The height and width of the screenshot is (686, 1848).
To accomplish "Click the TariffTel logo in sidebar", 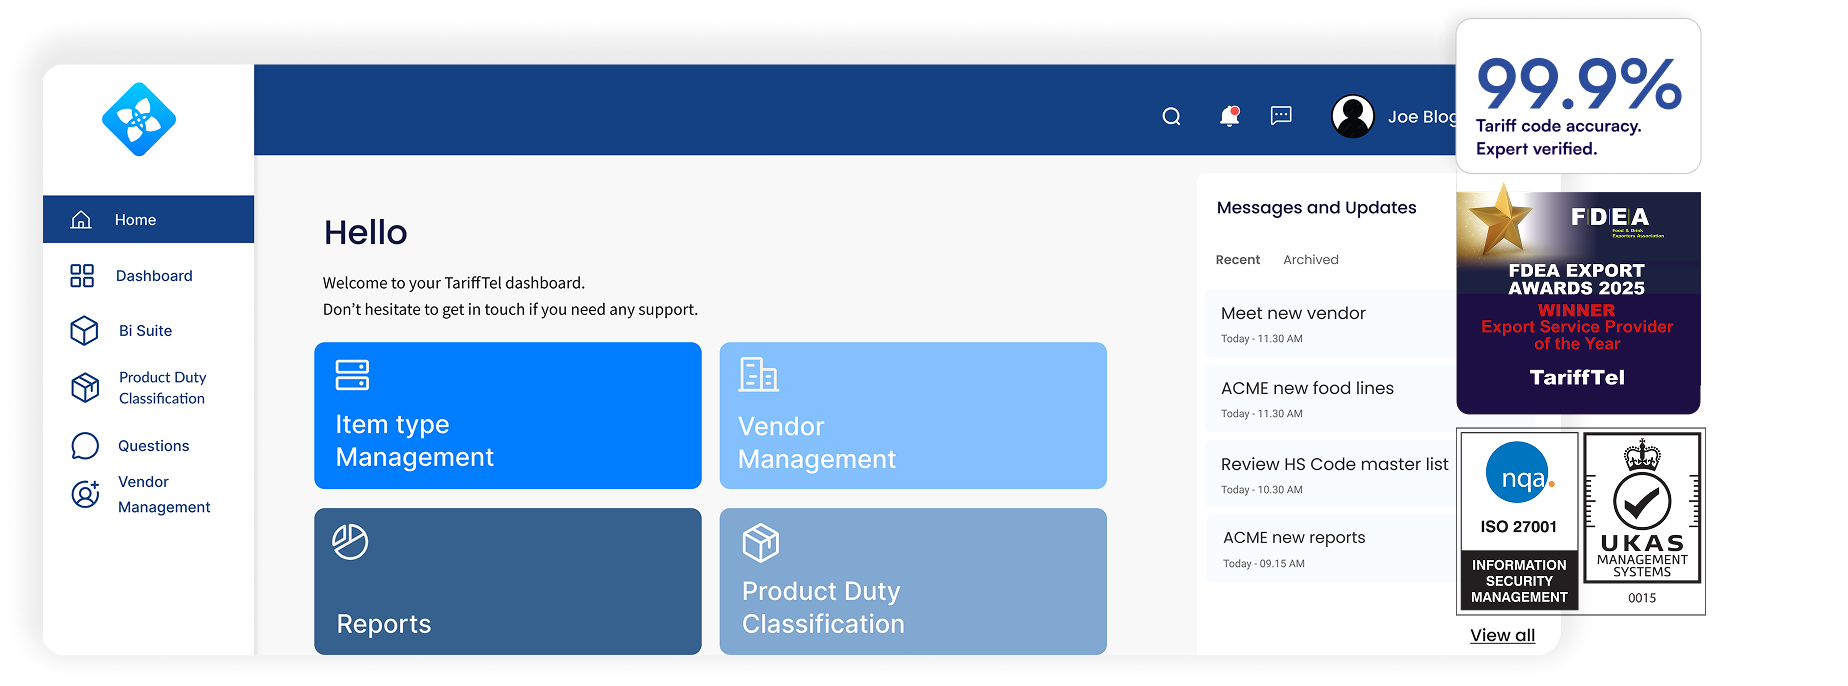I will pyautogui.click(x=139, y=120).
